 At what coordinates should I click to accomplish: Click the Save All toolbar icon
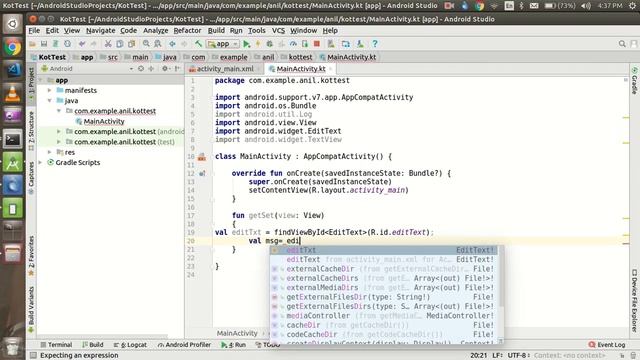[x=44, y=44]
